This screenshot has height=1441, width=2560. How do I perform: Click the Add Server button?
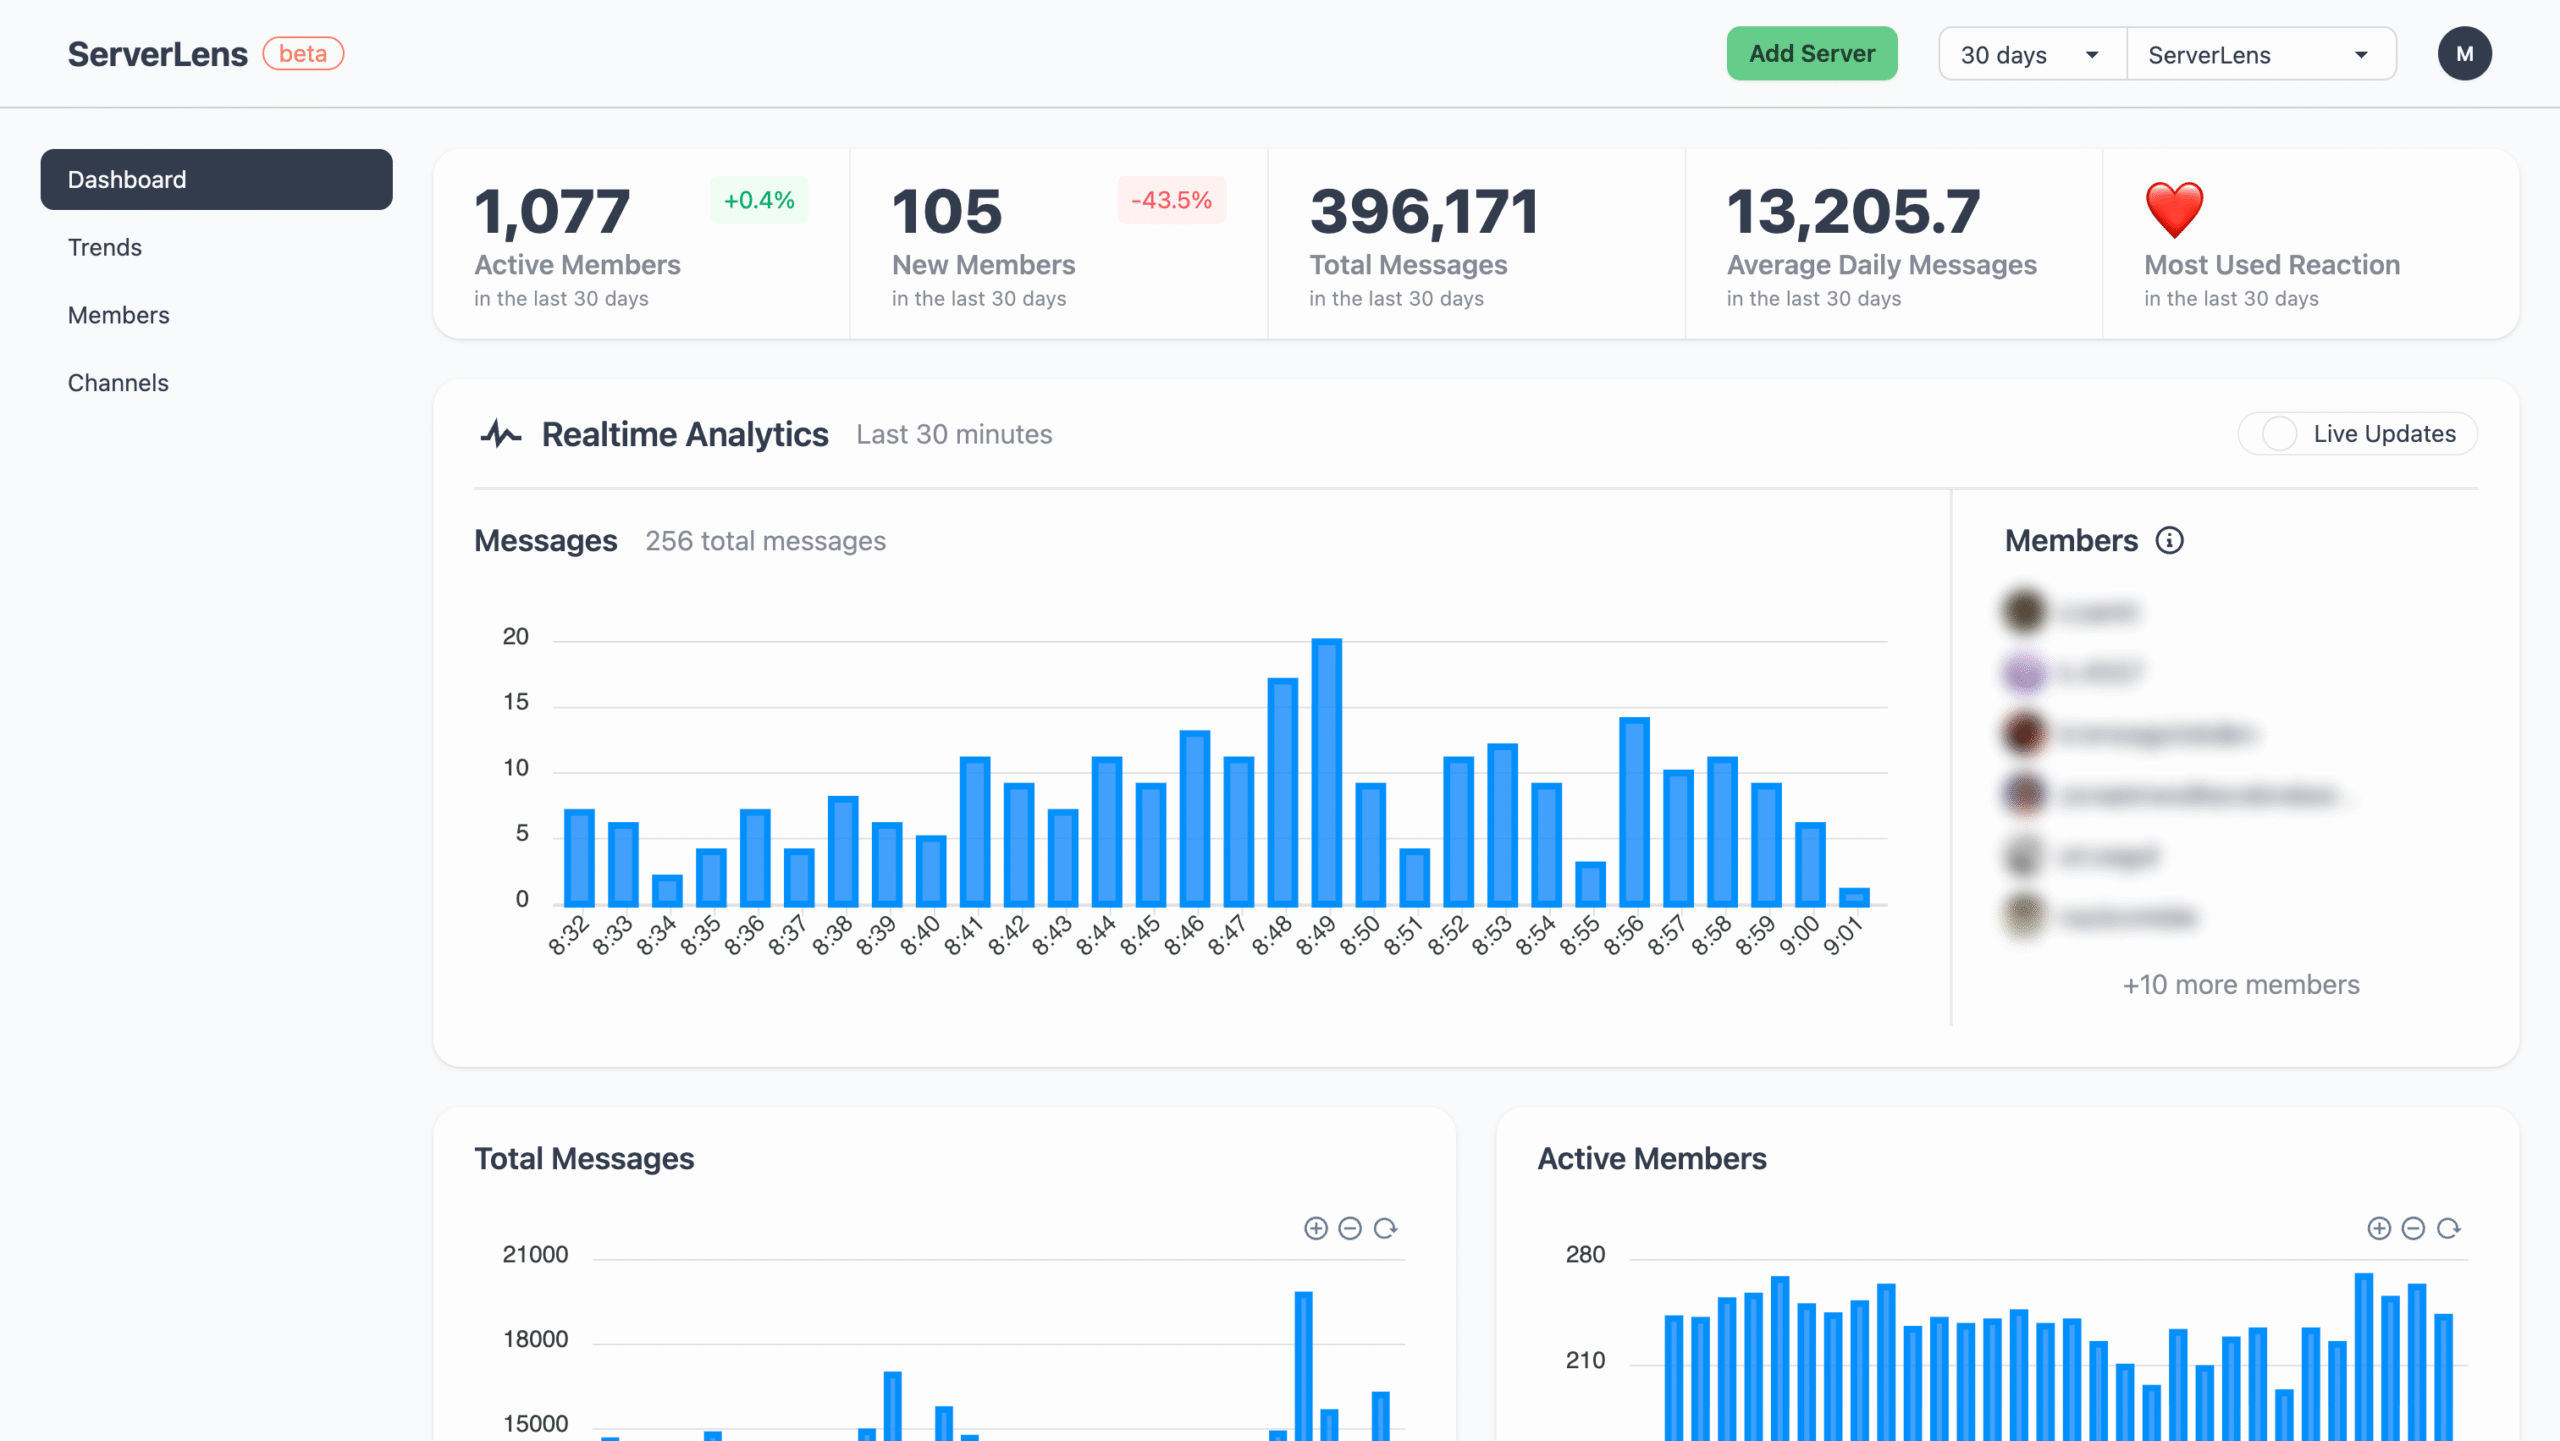1812,54
